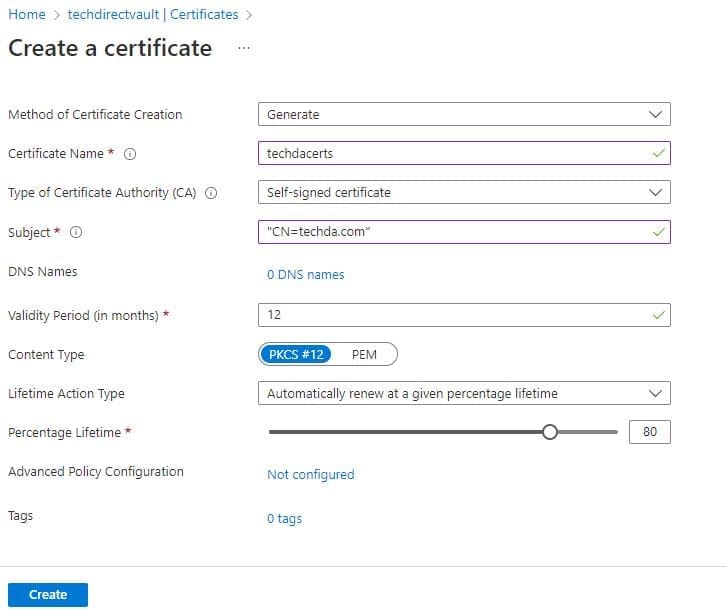
Task: Expand the Method of Certificate Creation dropdown
Action: pyautogui.click(x=463, y=114)
